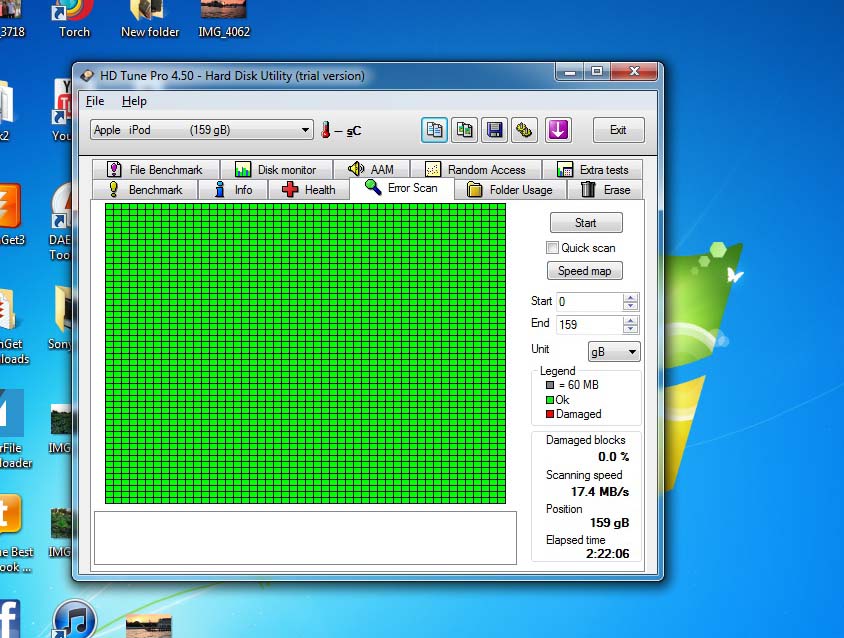Click the floppy disk save icon
The image size is (844, 638).
tap(494, 130)
